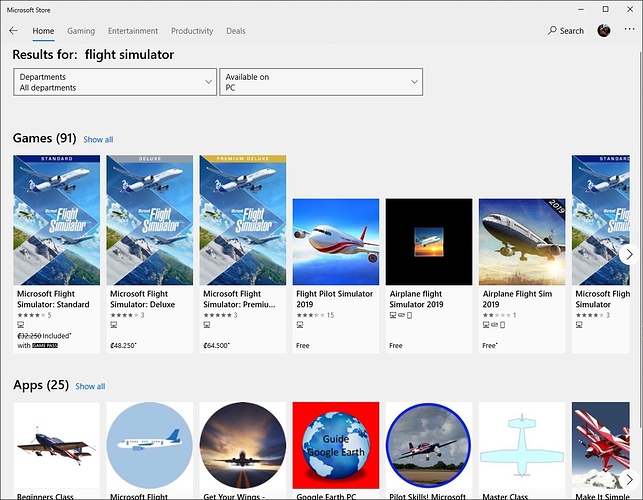Click the €48.250 price
643x500 pixels.
coord(123,345)
